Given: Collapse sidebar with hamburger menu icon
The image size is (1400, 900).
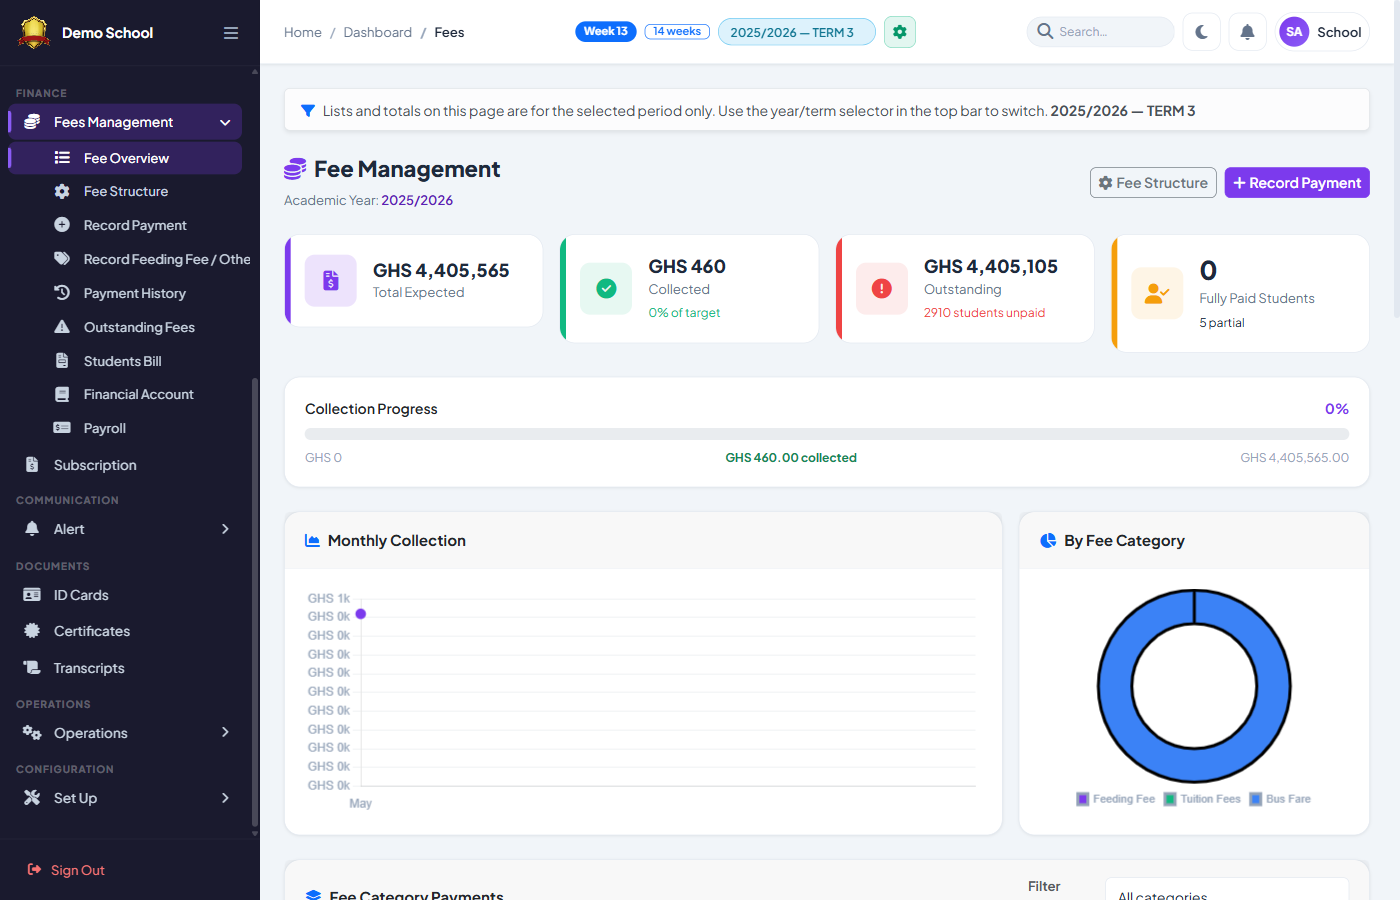Looking at the screenshot, I should click(x=231, y=33).
